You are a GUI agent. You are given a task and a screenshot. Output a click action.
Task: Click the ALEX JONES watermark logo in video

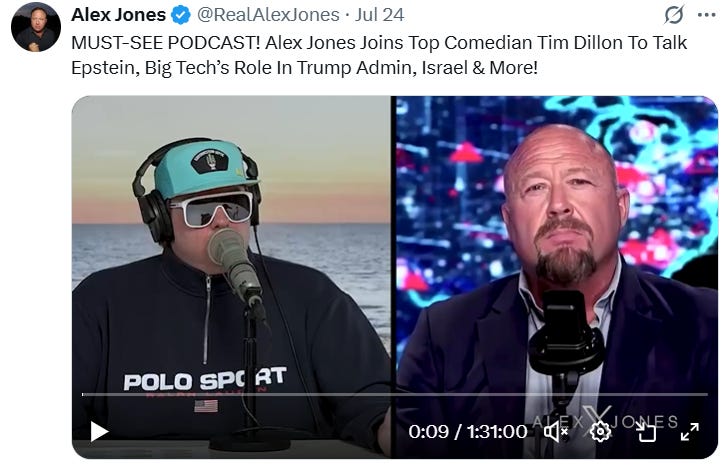(605, 421)
